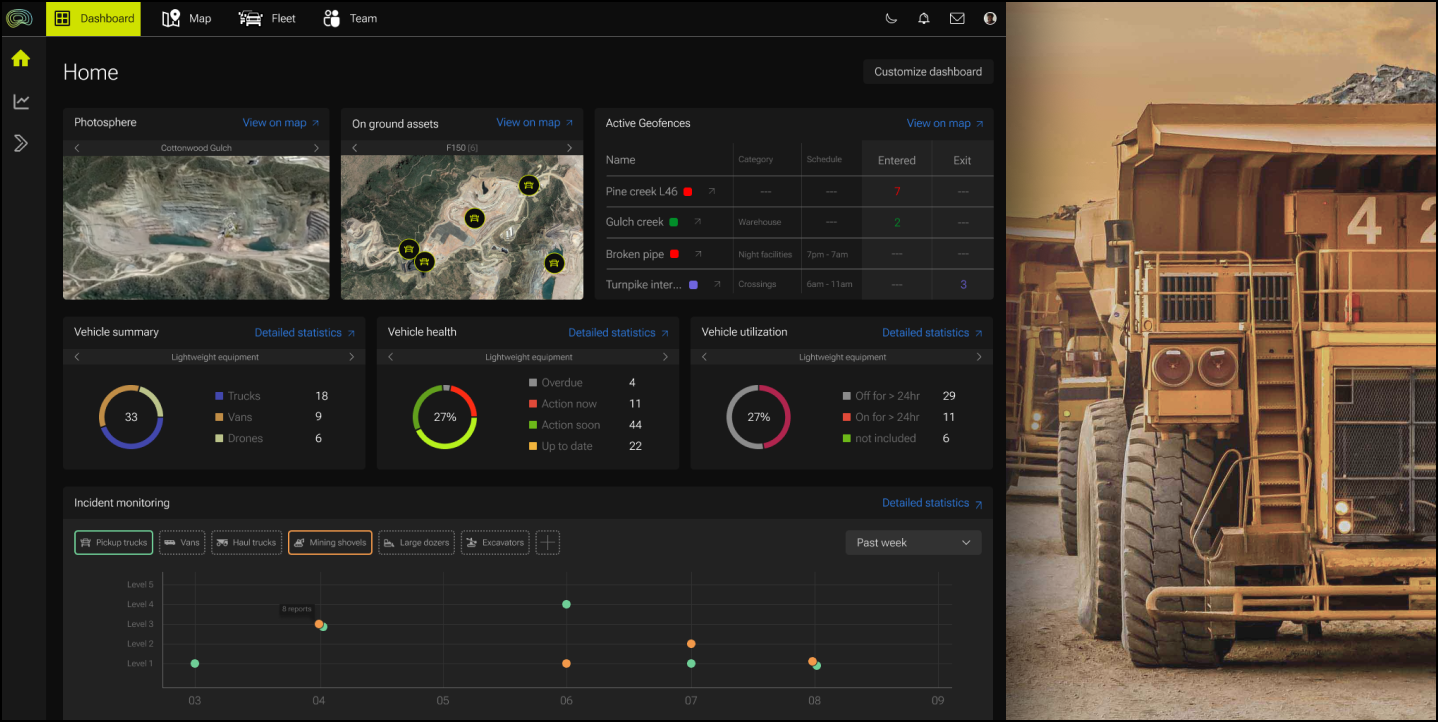Next category in Vehicle summary card

pyautogui.click(x=351, y=357)
